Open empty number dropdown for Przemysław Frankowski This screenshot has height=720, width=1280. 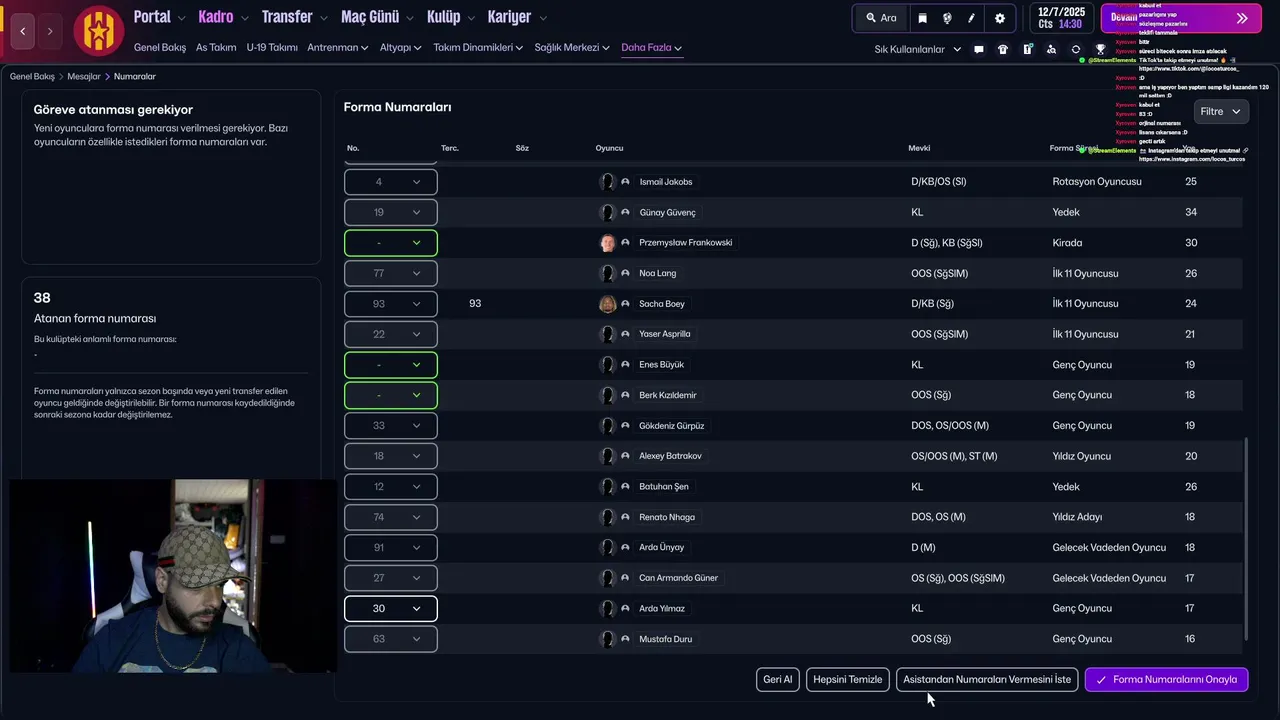pyautogui.click(x=390, y=243)
